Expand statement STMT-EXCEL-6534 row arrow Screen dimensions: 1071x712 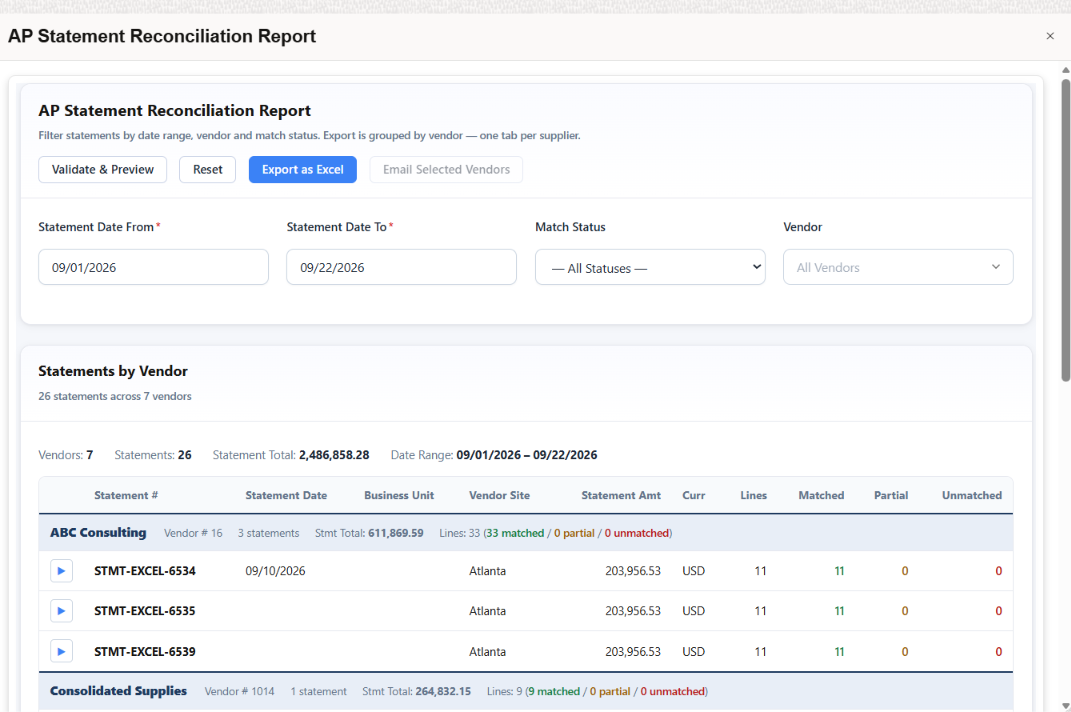coord(61,571)
